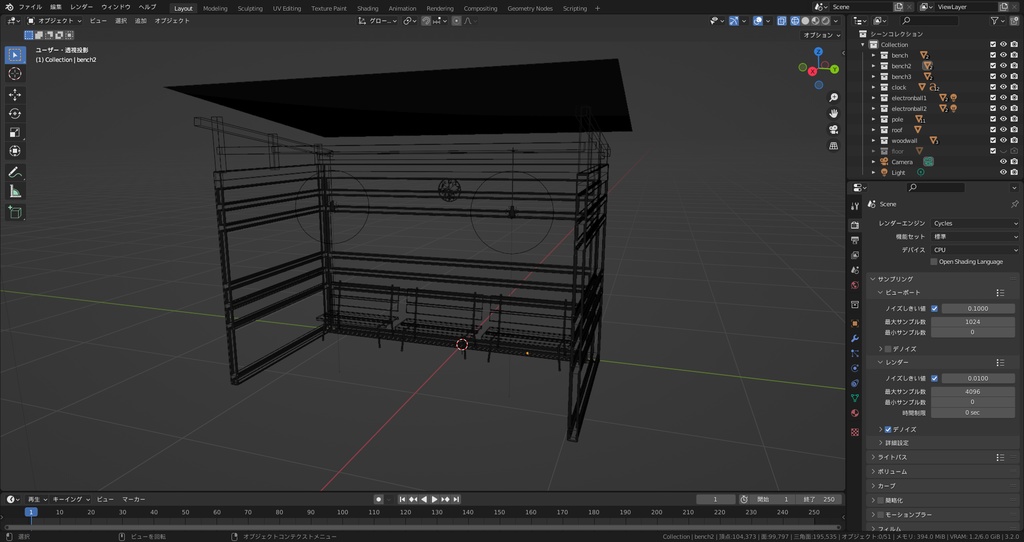This screenshot has height=542, width=1024.
Task: Switch to the Modeling workspace tab
Action: point(215,8)
